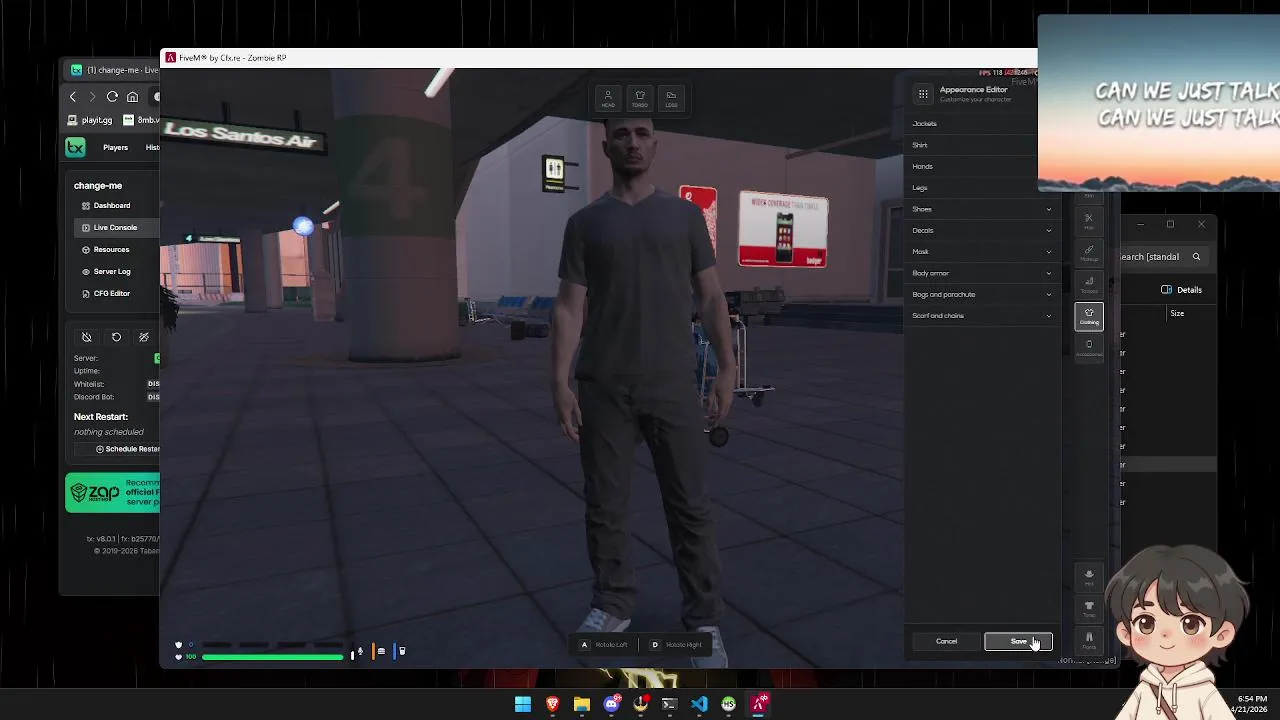Click the Appearance Editor grid menu icon
The width and height of the screenshot is (1280, 720).
(923, 94)
